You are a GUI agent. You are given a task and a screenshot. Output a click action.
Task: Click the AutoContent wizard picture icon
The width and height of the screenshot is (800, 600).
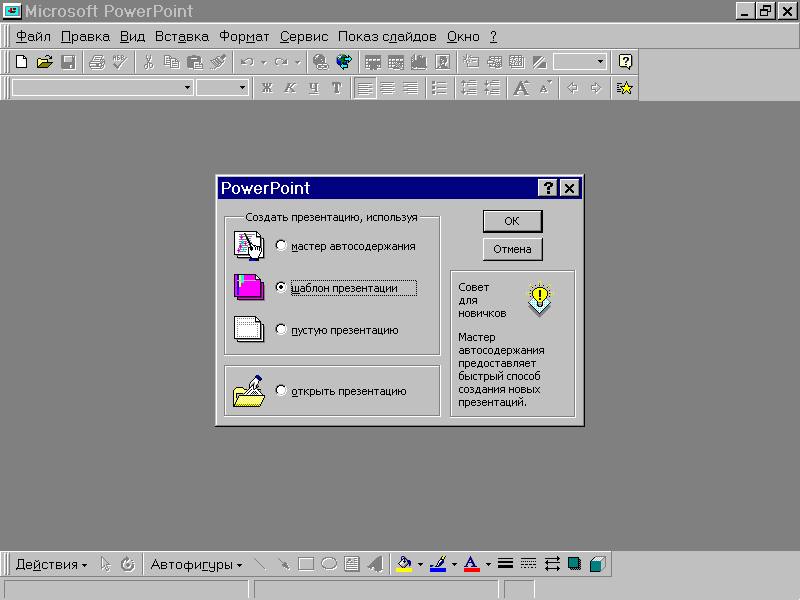click(x=249, y=245)
